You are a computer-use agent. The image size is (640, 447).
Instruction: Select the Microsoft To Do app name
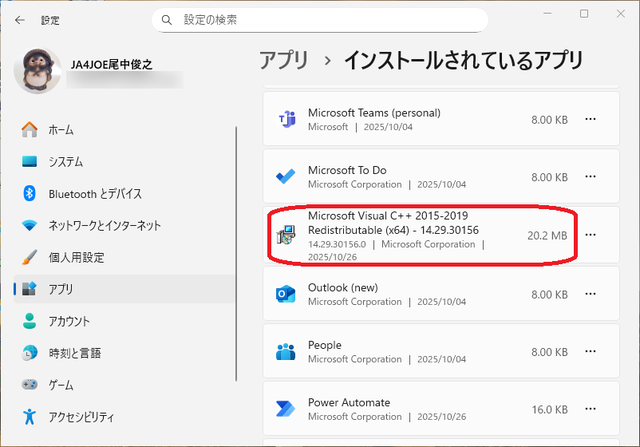pyautogui.click(x=347, y=170)
